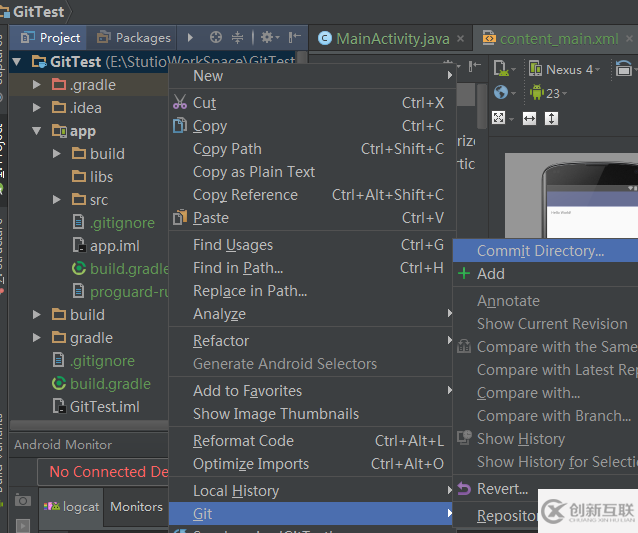Collapse the app module folder
Image resolution: width=638 pixels, height=533 pixels.
pos(37,131)
